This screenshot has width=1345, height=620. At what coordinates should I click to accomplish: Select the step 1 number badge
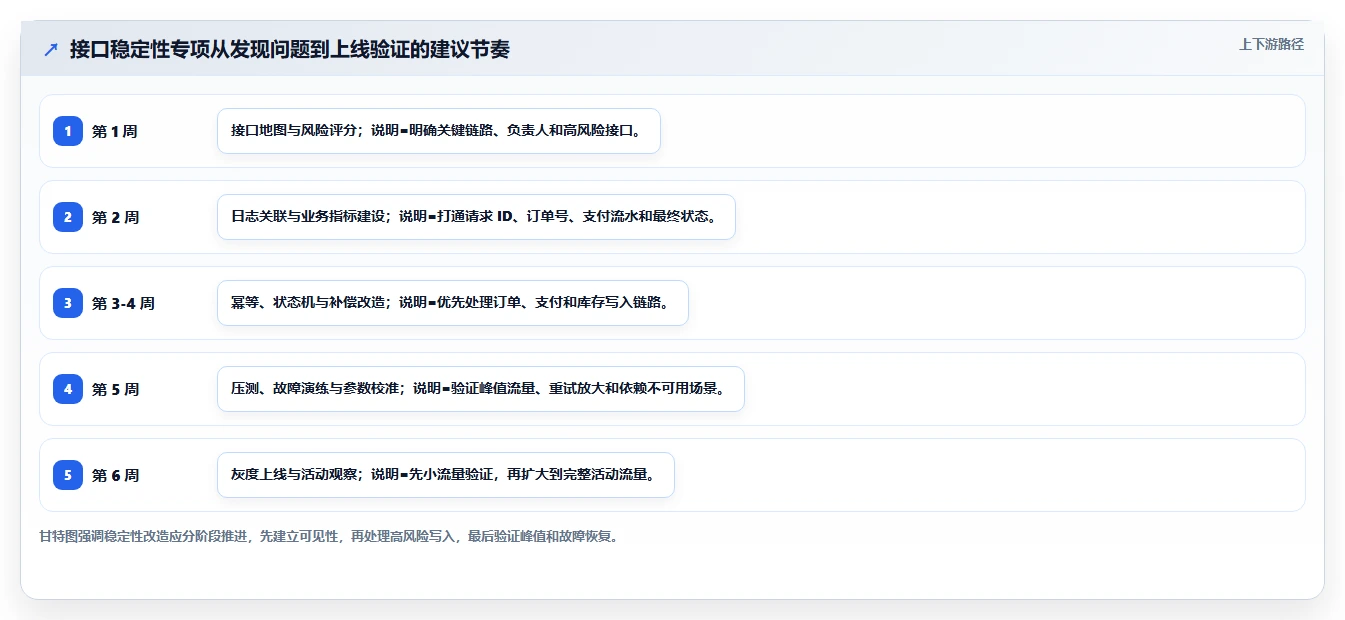coord(68,131)
